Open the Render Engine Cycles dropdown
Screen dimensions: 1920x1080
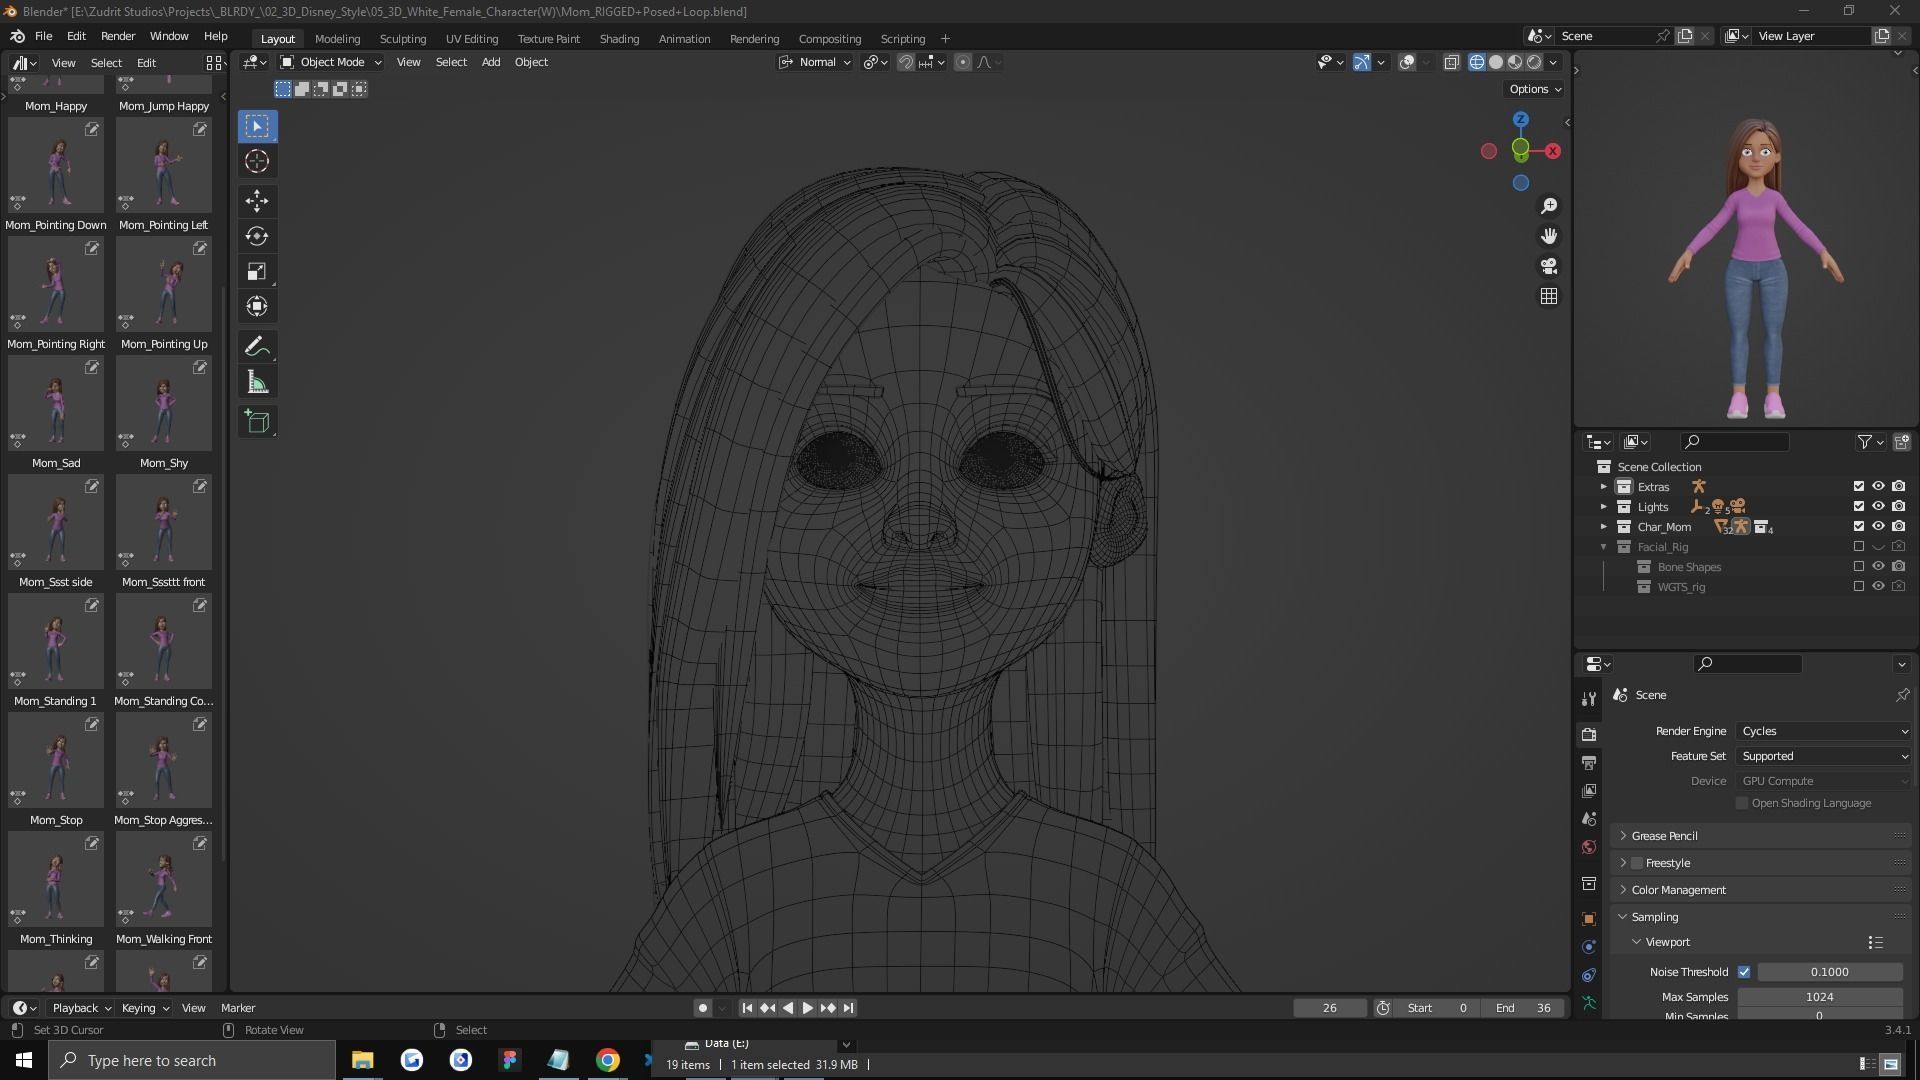pos(1824,731)
